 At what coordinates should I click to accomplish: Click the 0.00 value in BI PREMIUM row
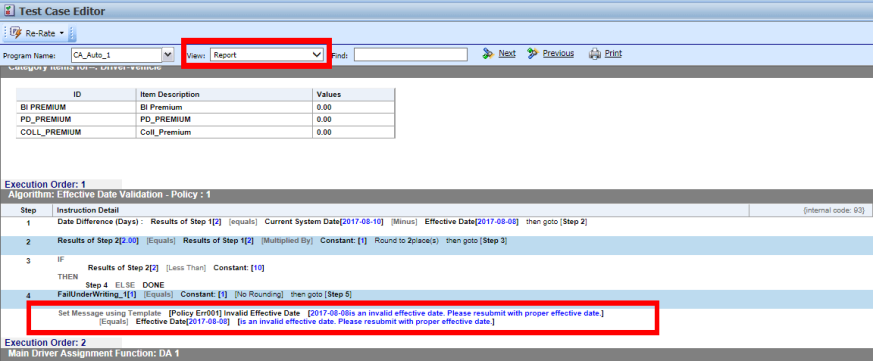(x=354, y=107)
